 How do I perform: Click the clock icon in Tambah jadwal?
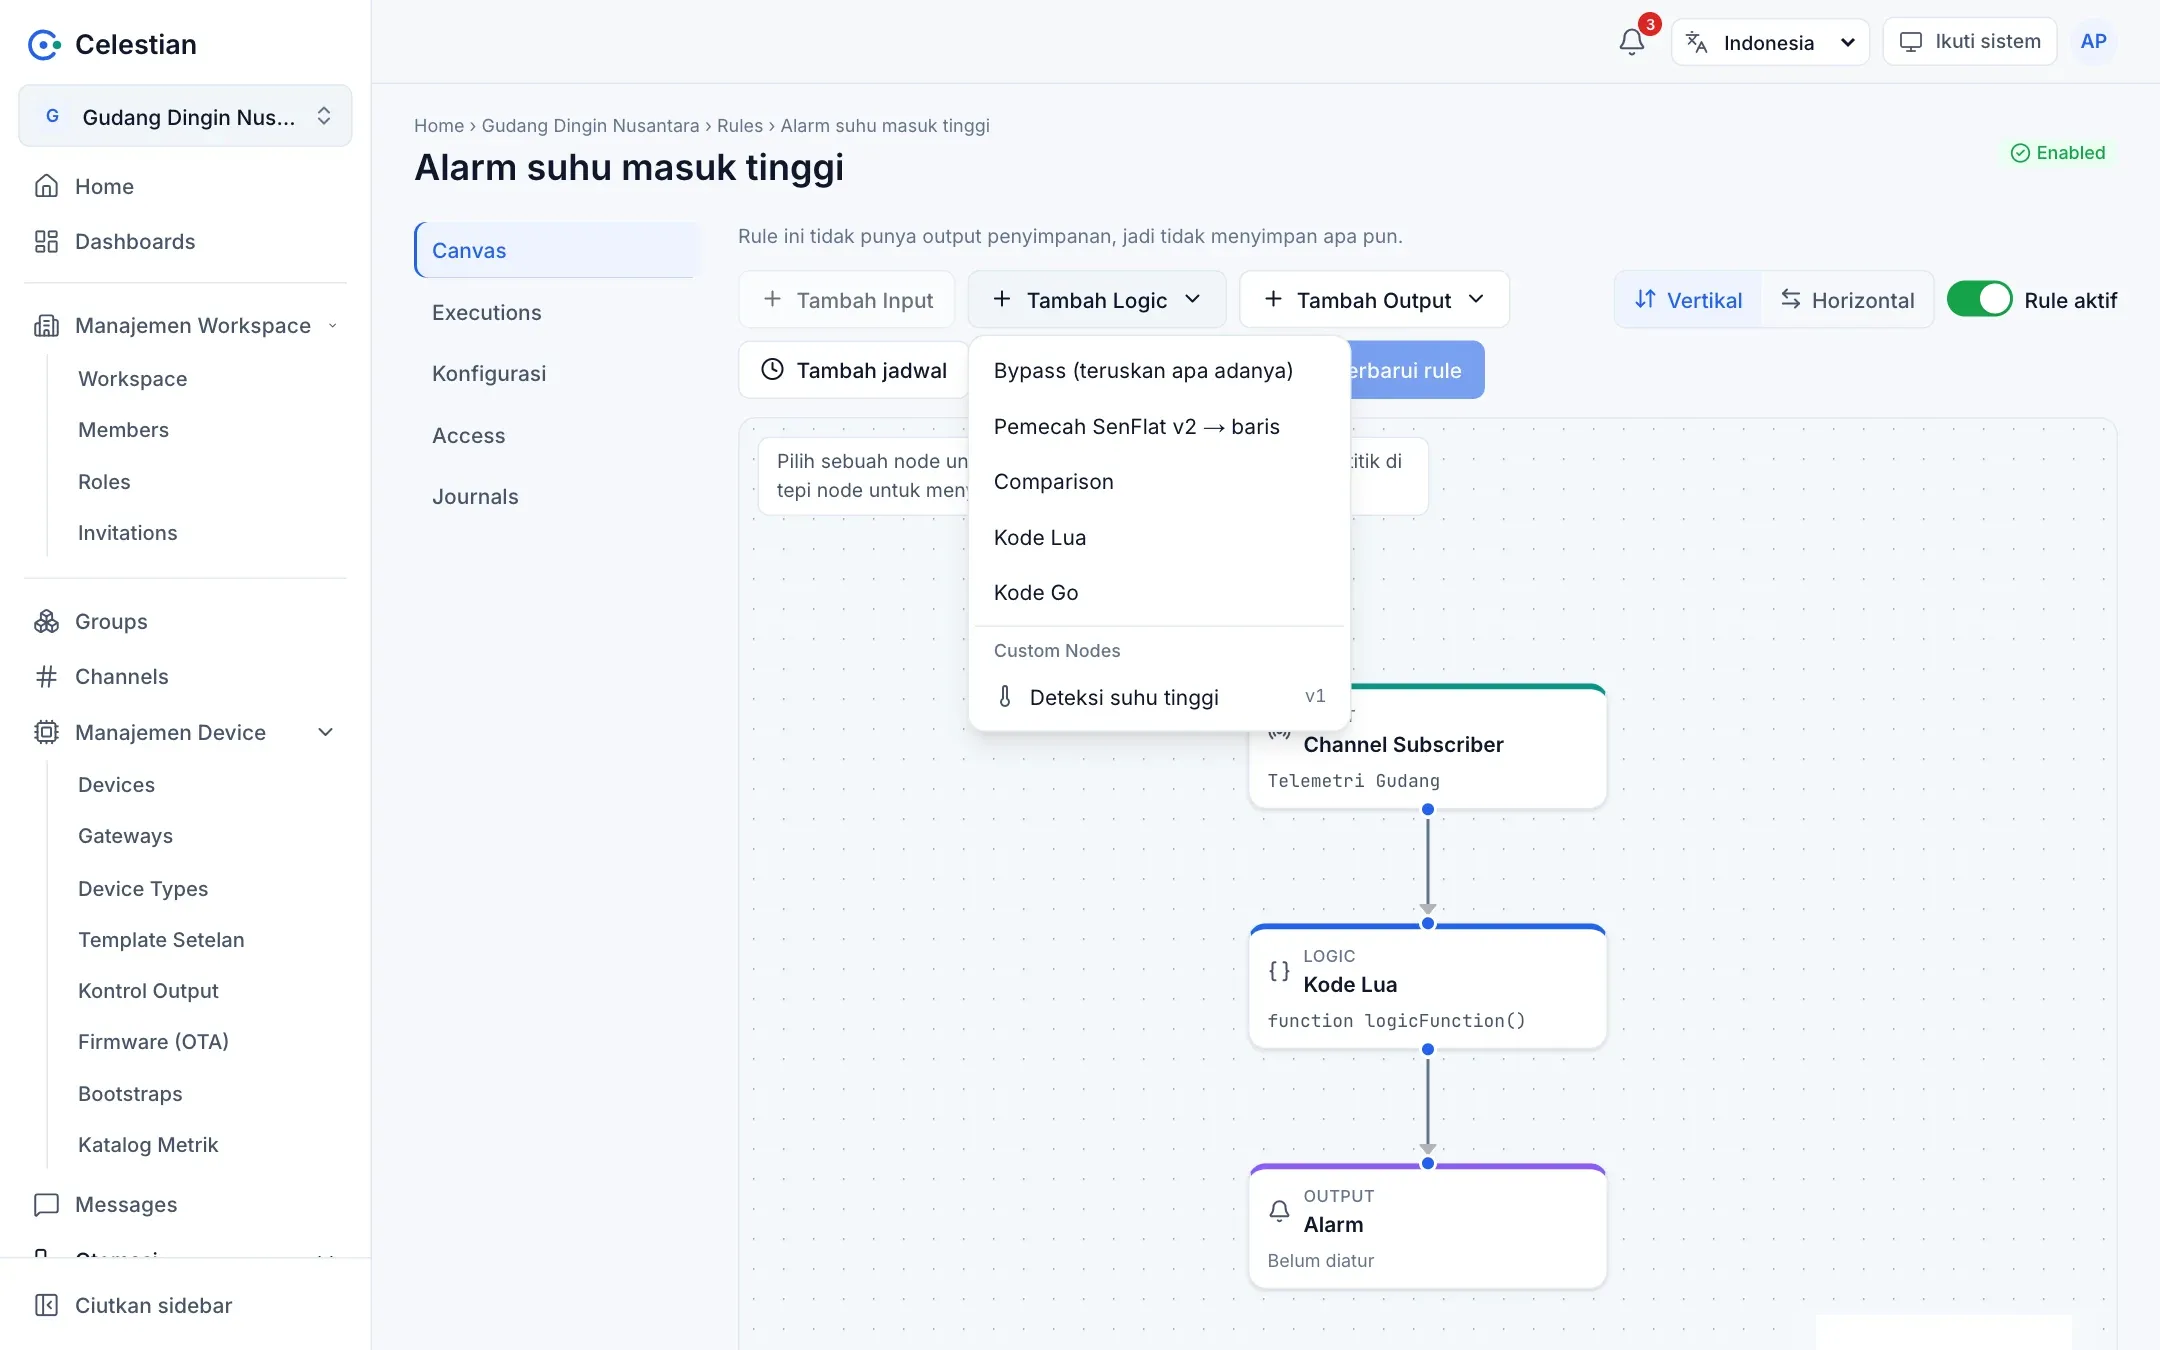pos(772,369)
